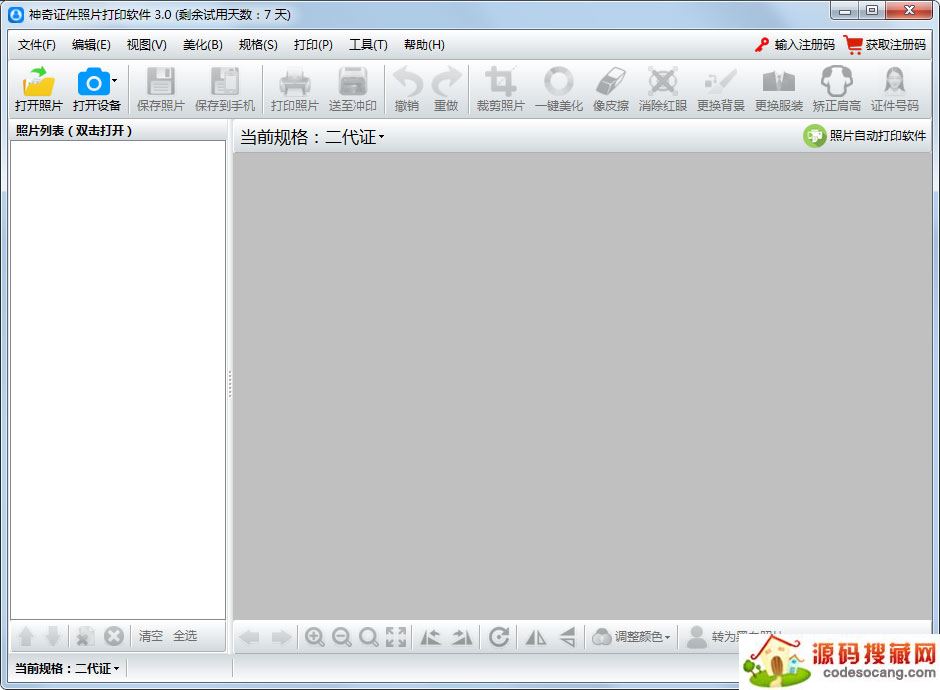
Task: Expand the Adjust Color dropdown
Action: [632, 637]
